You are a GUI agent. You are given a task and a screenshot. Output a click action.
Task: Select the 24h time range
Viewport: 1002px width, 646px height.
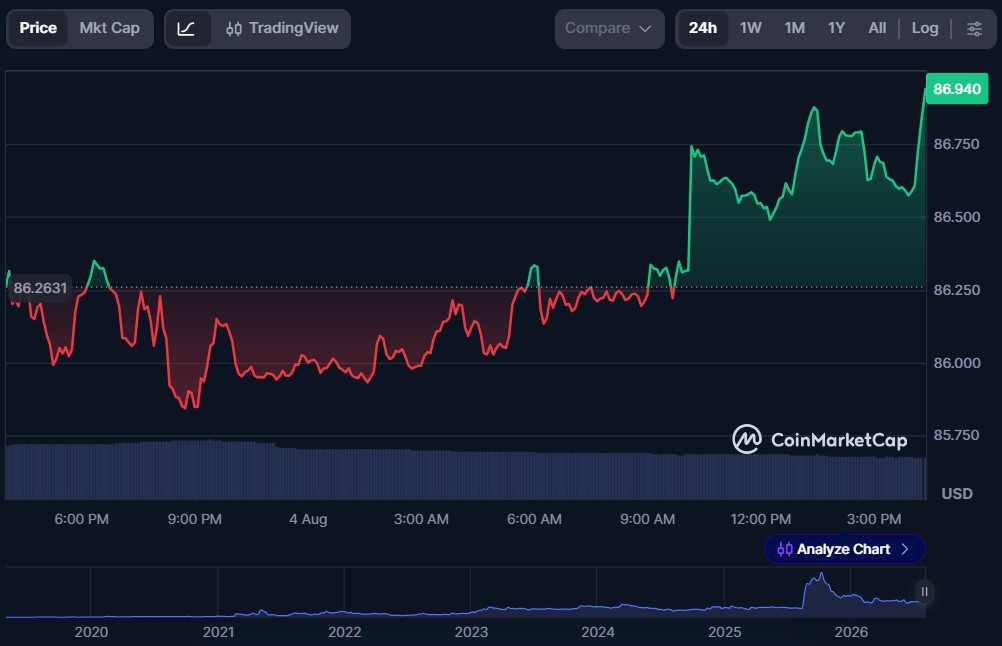pyautogui.click(x=702, y=28)
